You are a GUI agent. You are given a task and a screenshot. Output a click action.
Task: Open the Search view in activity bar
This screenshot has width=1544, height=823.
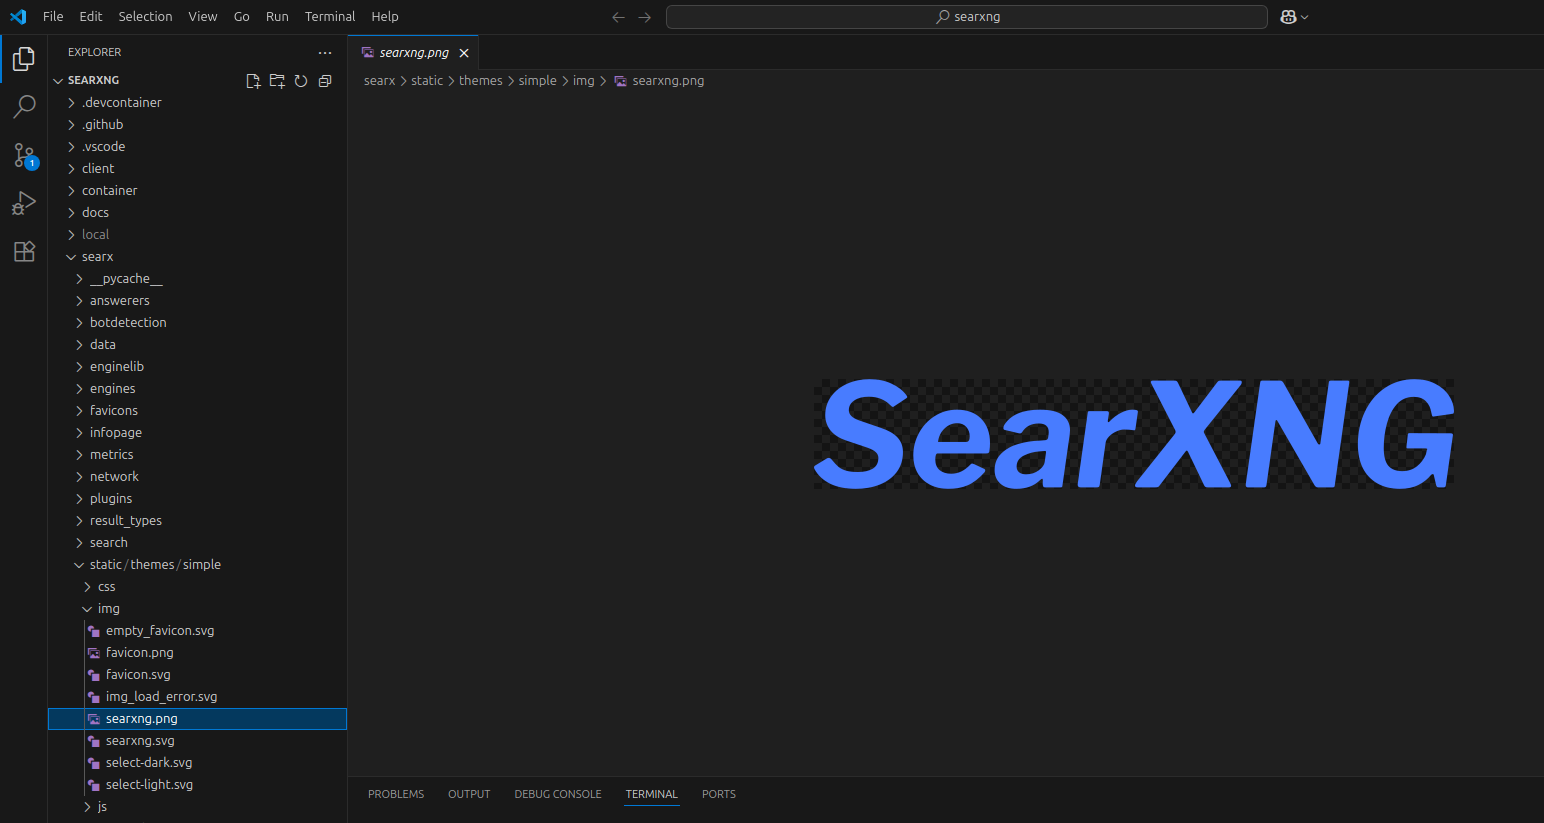(24, 107)
